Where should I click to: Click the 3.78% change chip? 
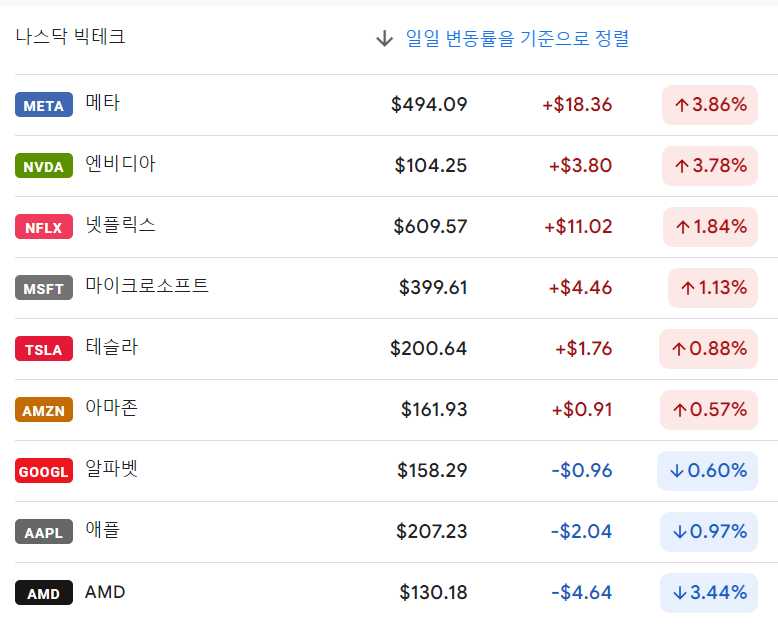click(710, 166)
